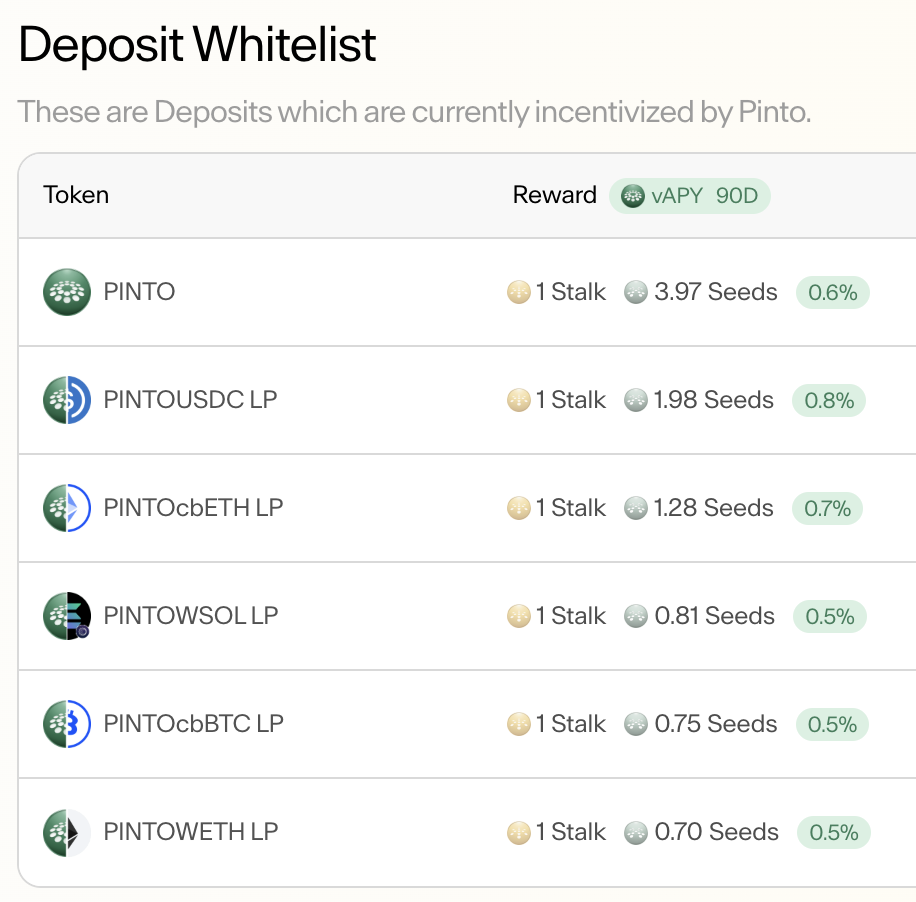Click the Pinto icon in vAPY badge
Screen dimensions: 916x902
[x=633, y=196]
